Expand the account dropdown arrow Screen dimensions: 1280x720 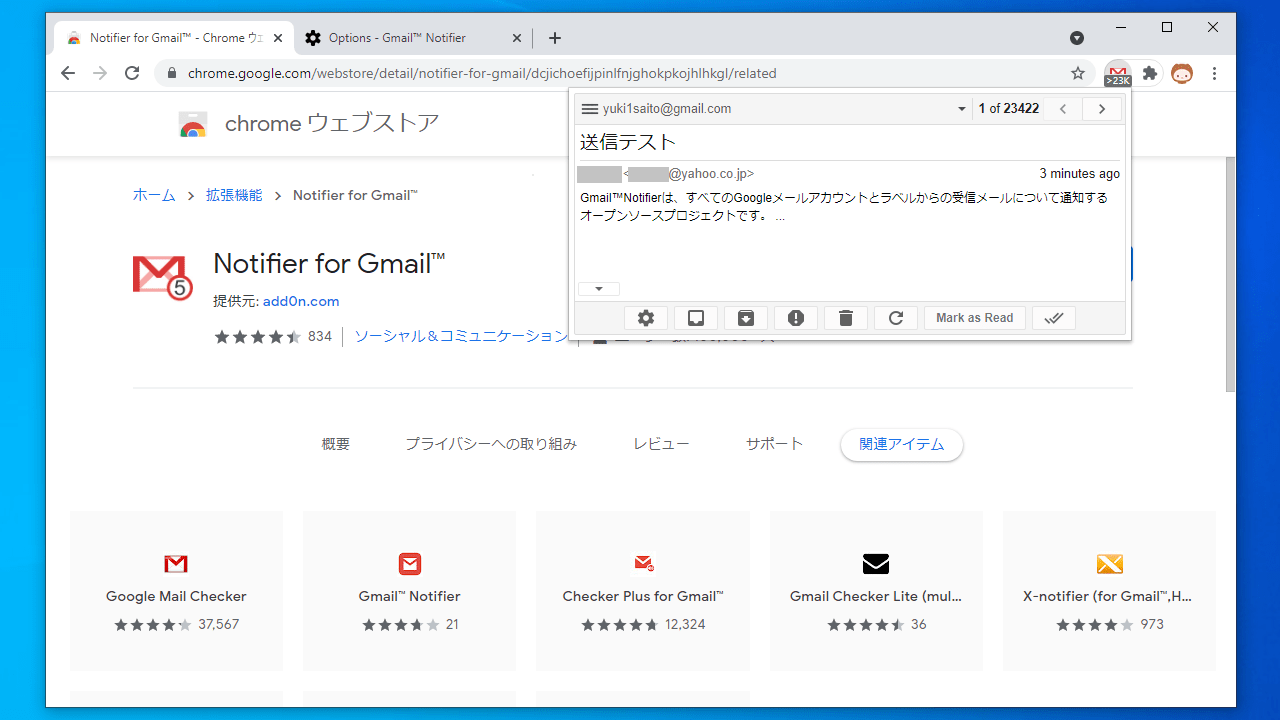[x=962, y=109]
